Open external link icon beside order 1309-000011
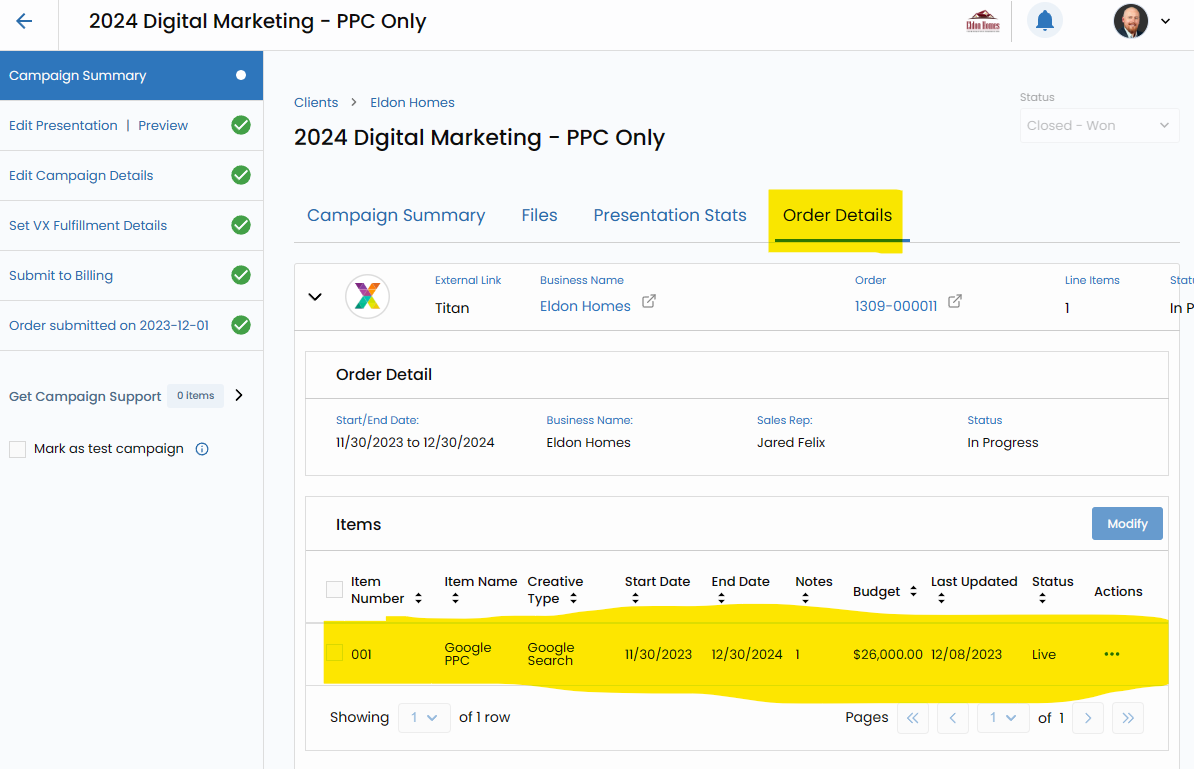Image resolution: width=1194 pixels, height=769 pixels. point(954,301)
